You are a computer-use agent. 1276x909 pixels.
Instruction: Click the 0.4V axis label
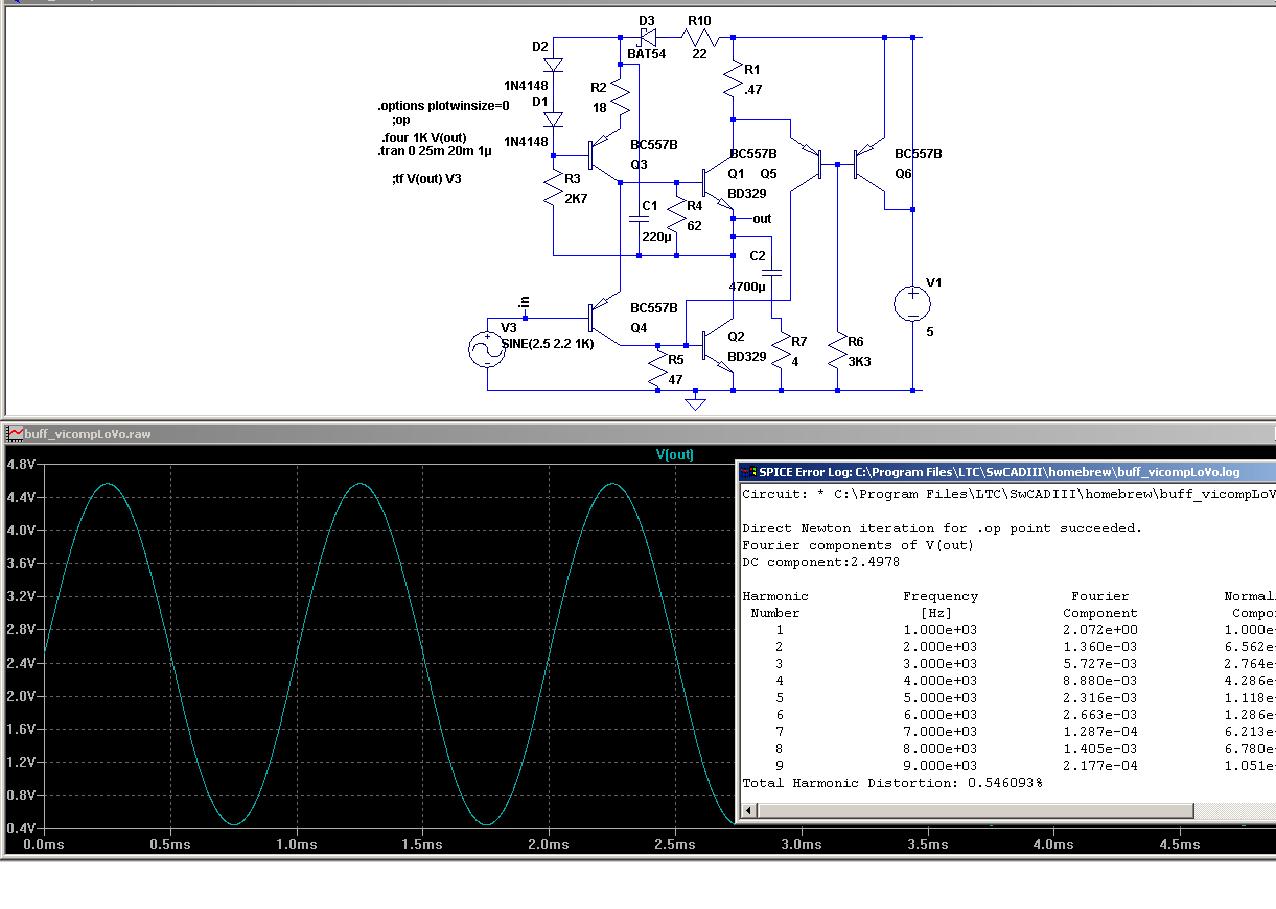pyautogui.click(x=22, y=829)
